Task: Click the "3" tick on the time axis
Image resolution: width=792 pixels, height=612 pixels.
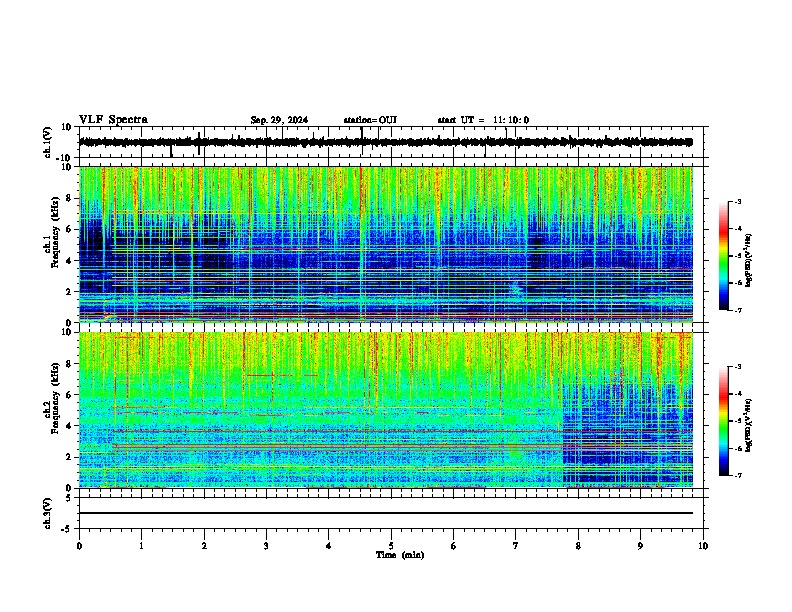Action: pyautogui.click(x=266, y=546)
